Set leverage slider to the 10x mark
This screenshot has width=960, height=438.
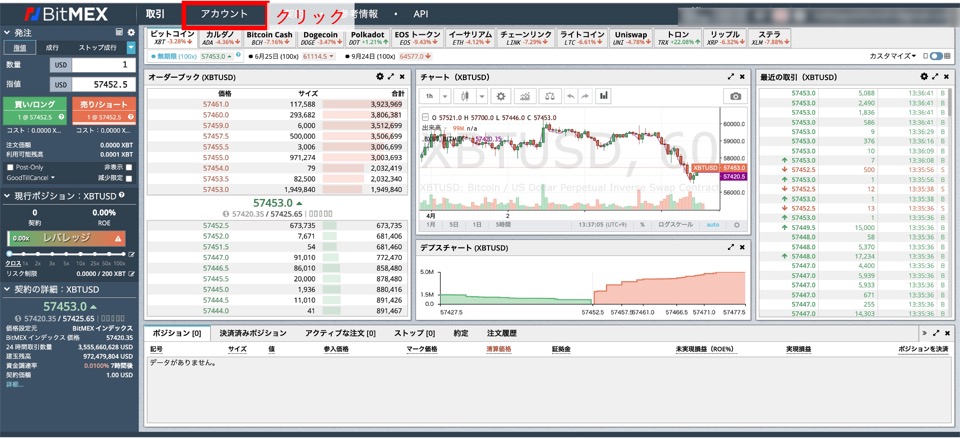point(80,254)
